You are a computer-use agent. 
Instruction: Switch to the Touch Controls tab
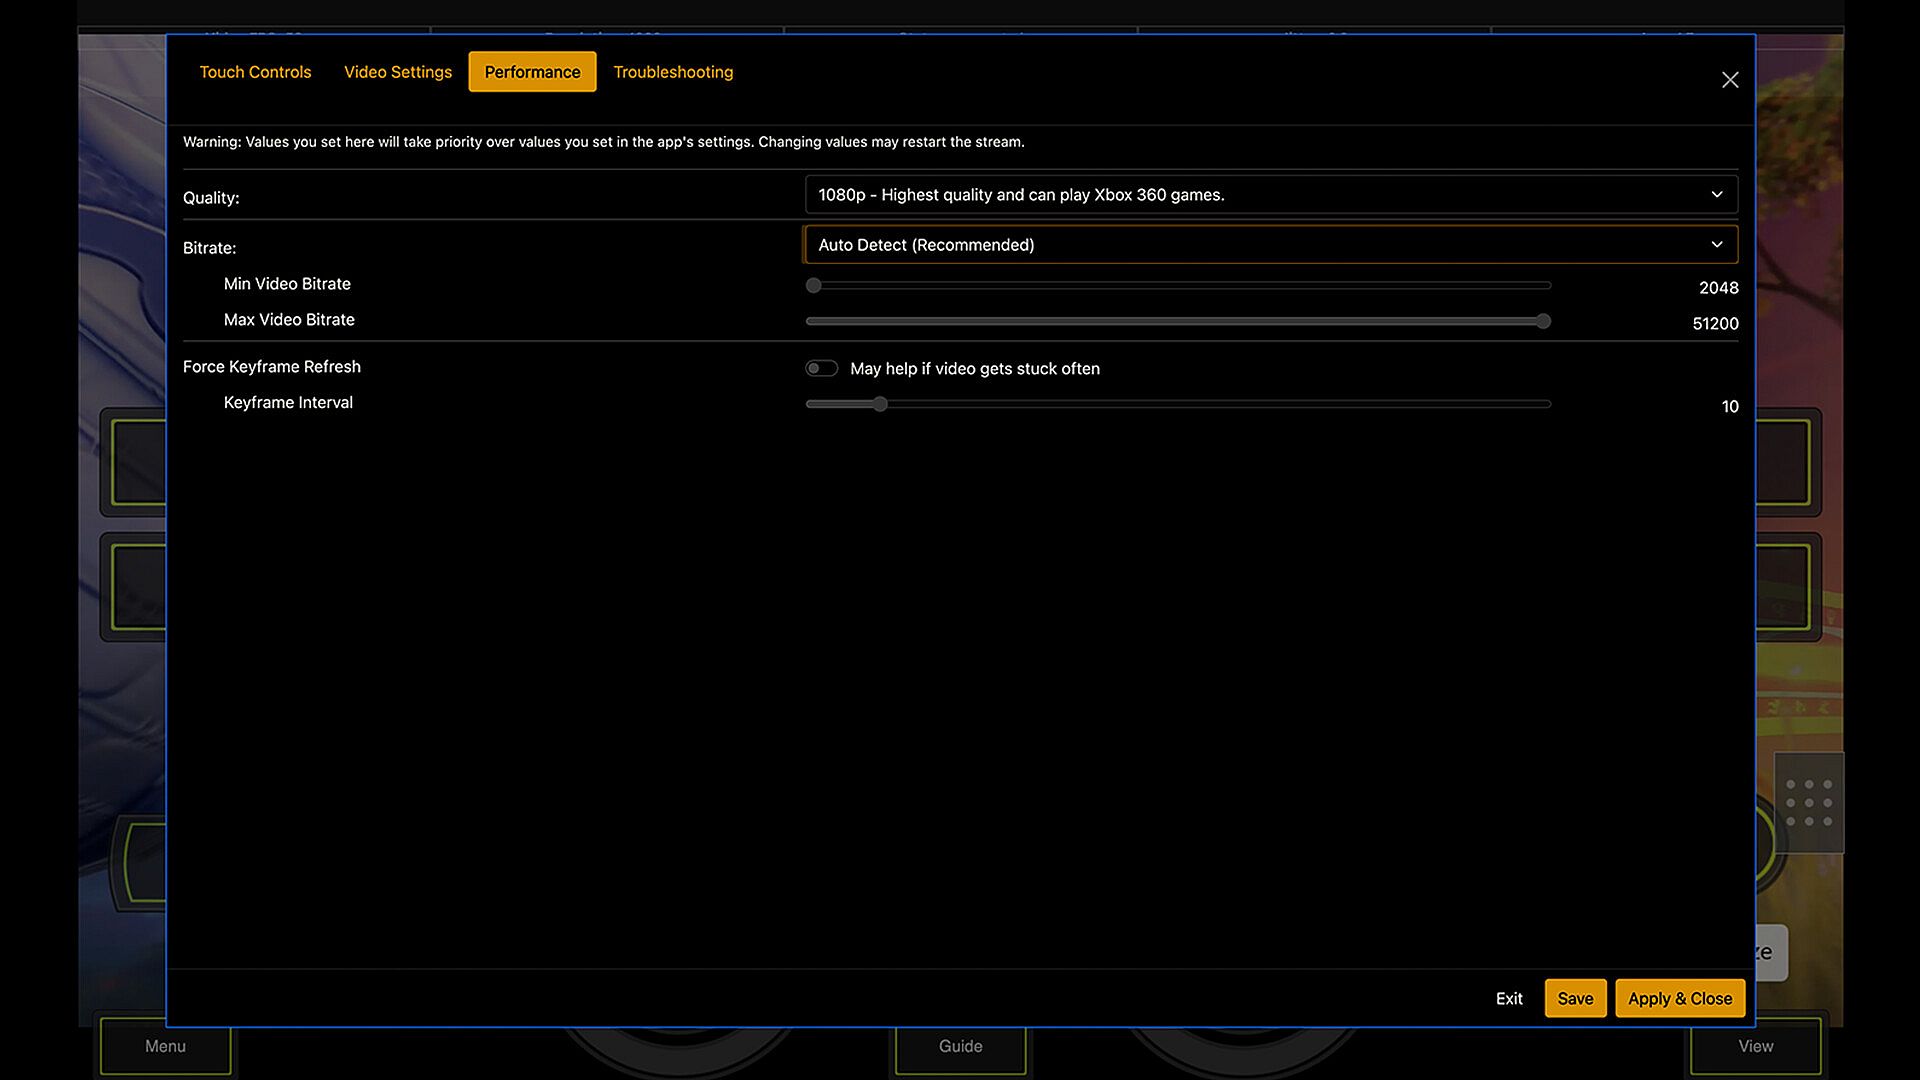(255, 72)
